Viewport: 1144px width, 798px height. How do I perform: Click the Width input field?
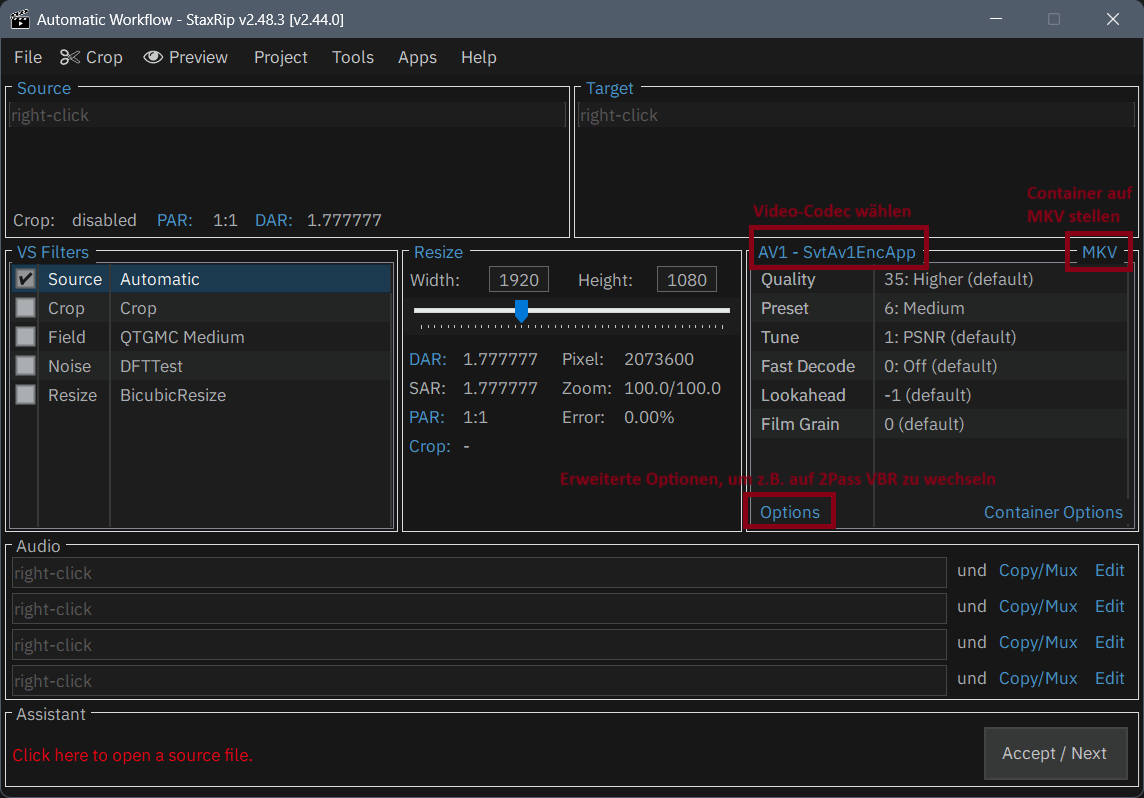tap(519, 279)
